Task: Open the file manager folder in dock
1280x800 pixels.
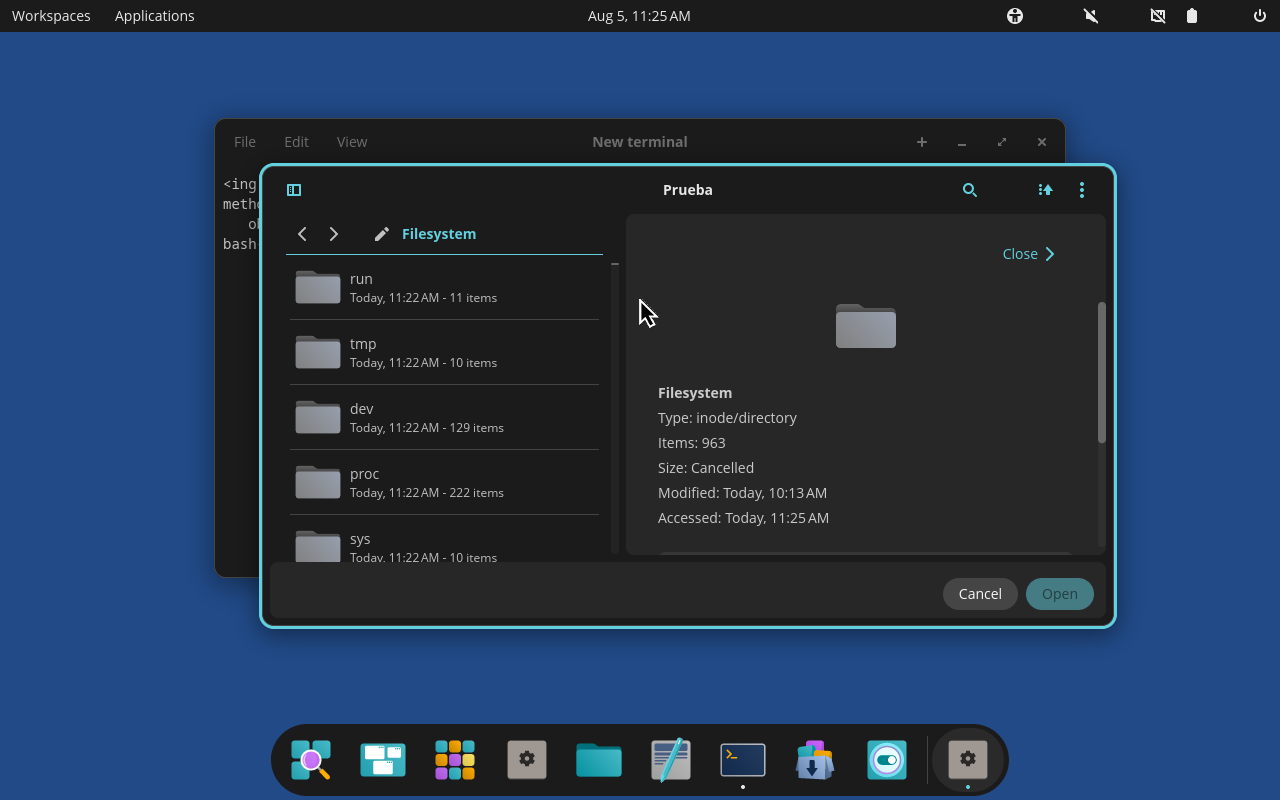Action: click(599, 760)
